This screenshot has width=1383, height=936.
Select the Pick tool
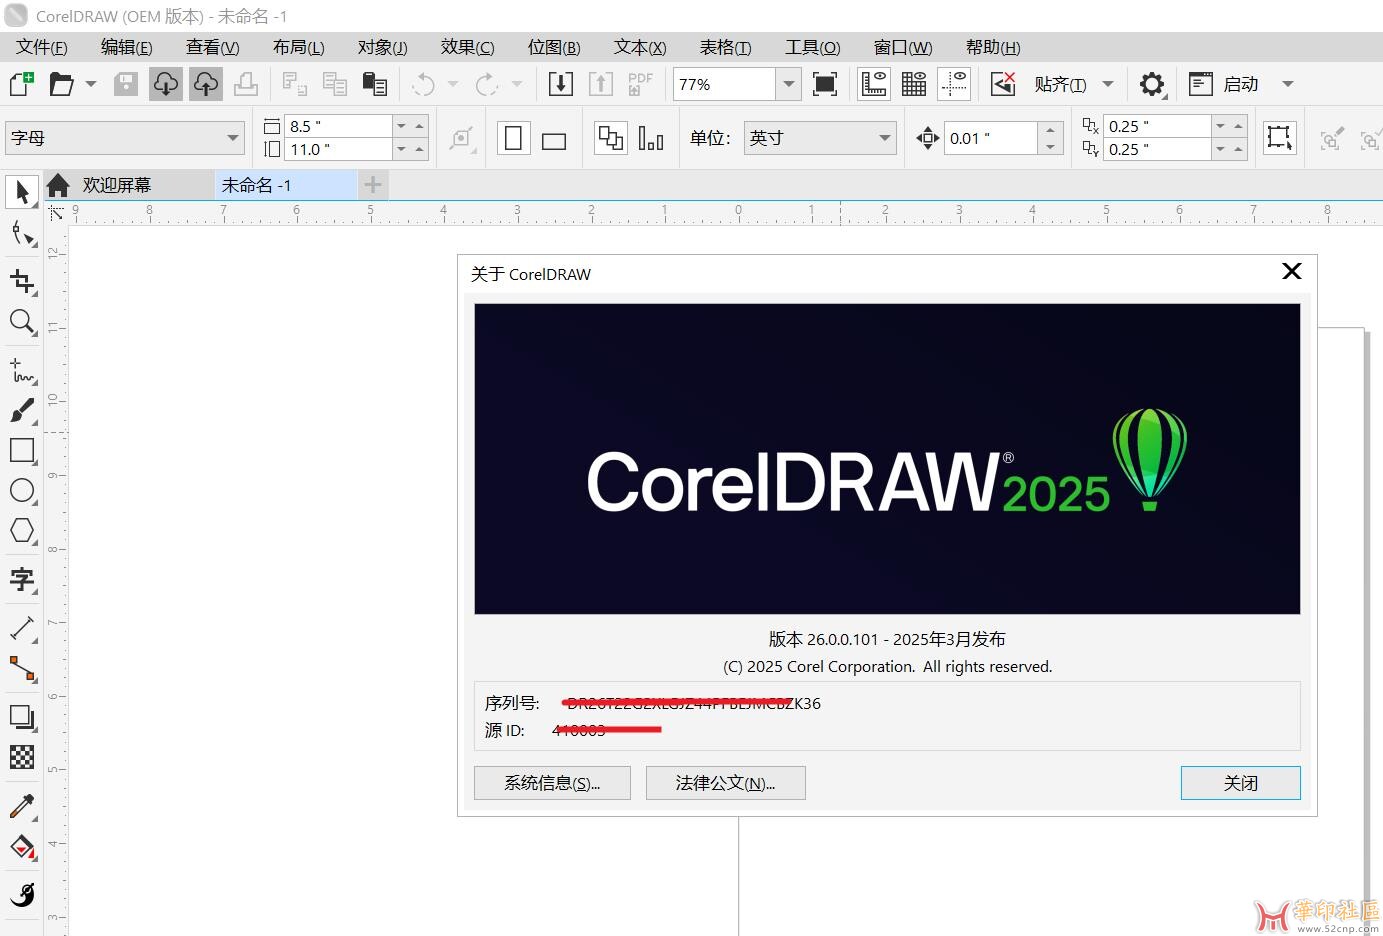point(22,192)
